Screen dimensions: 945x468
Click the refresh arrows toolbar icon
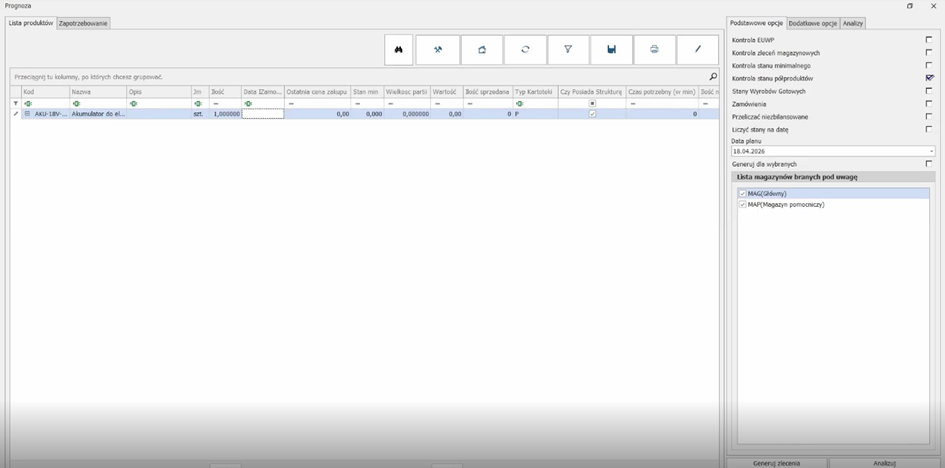[x=525, y=49]
